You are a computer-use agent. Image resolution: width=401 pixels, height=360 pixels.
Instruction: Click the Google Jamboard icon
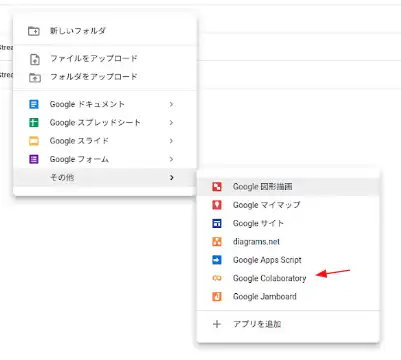tap(217, 296)
